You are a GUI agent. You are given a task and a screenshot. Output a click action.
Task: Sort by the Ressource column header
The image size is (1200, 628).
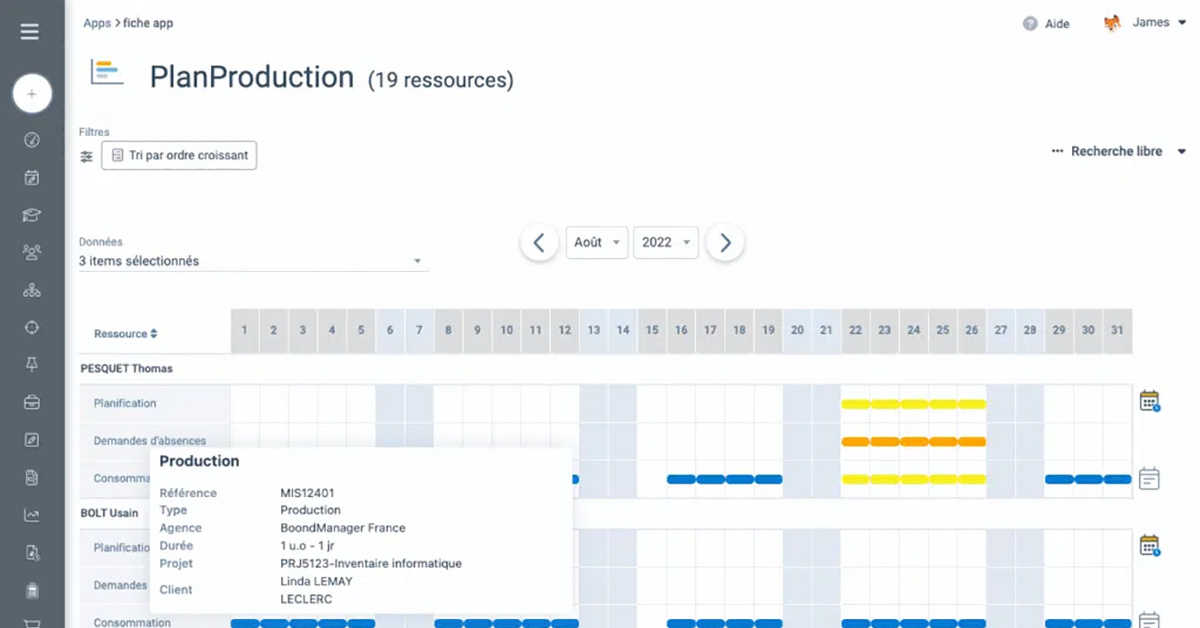[x=125, y=334]
